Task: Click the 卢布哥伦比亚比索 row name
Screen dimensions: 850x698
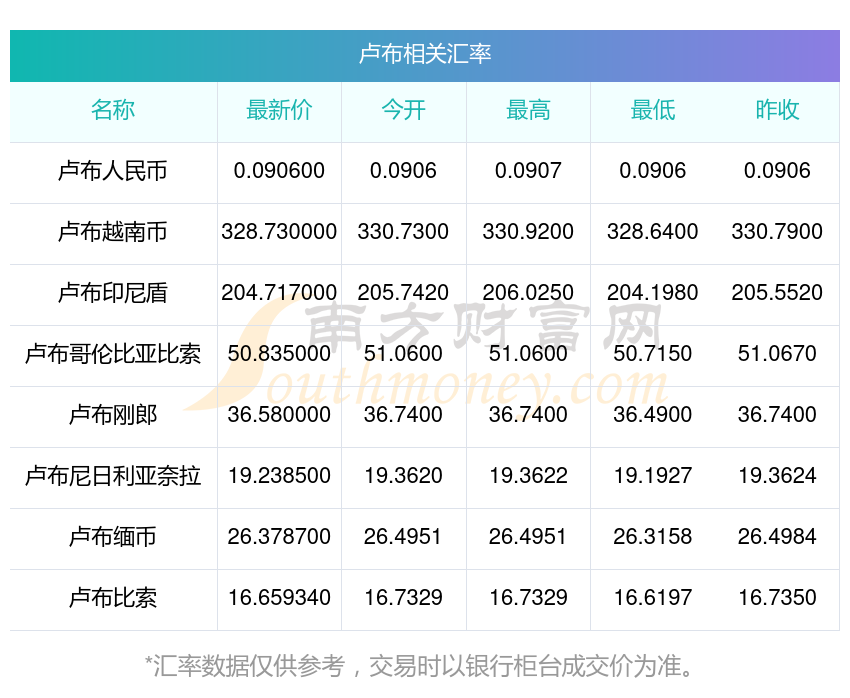Action: (x=113, y=354)
